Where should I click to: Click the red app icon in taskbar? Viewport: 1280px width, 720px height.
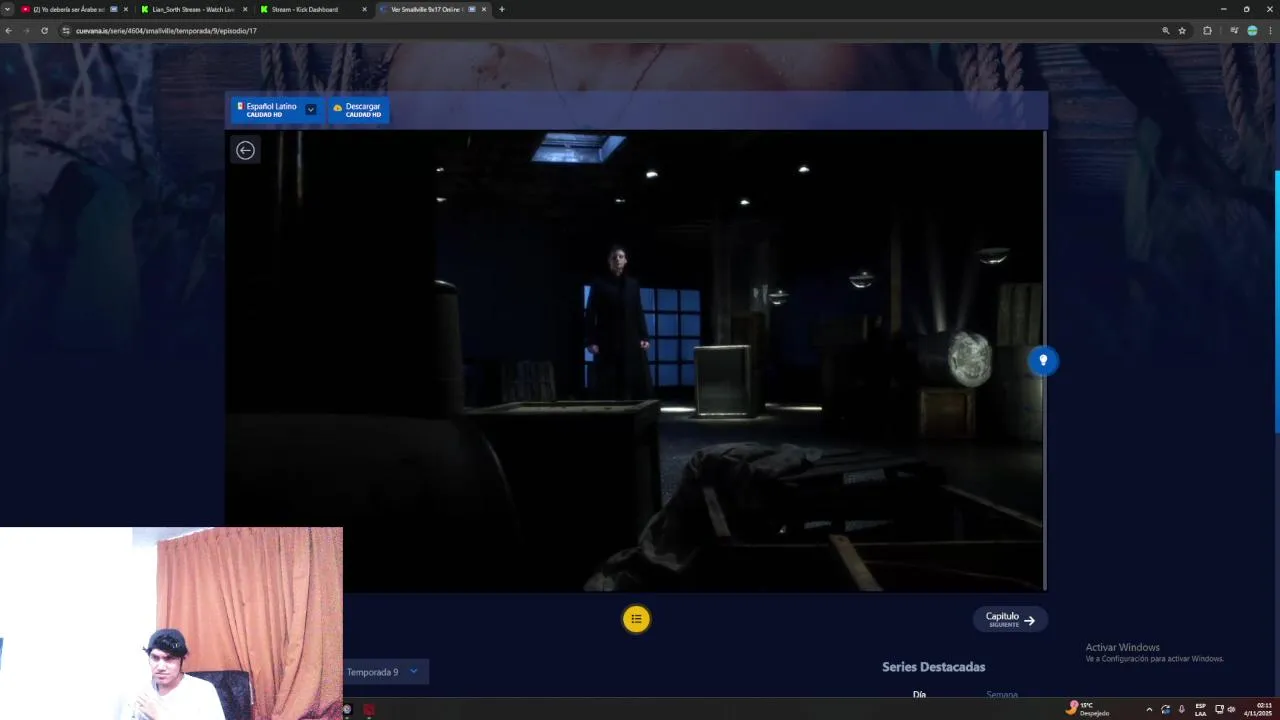369,709
